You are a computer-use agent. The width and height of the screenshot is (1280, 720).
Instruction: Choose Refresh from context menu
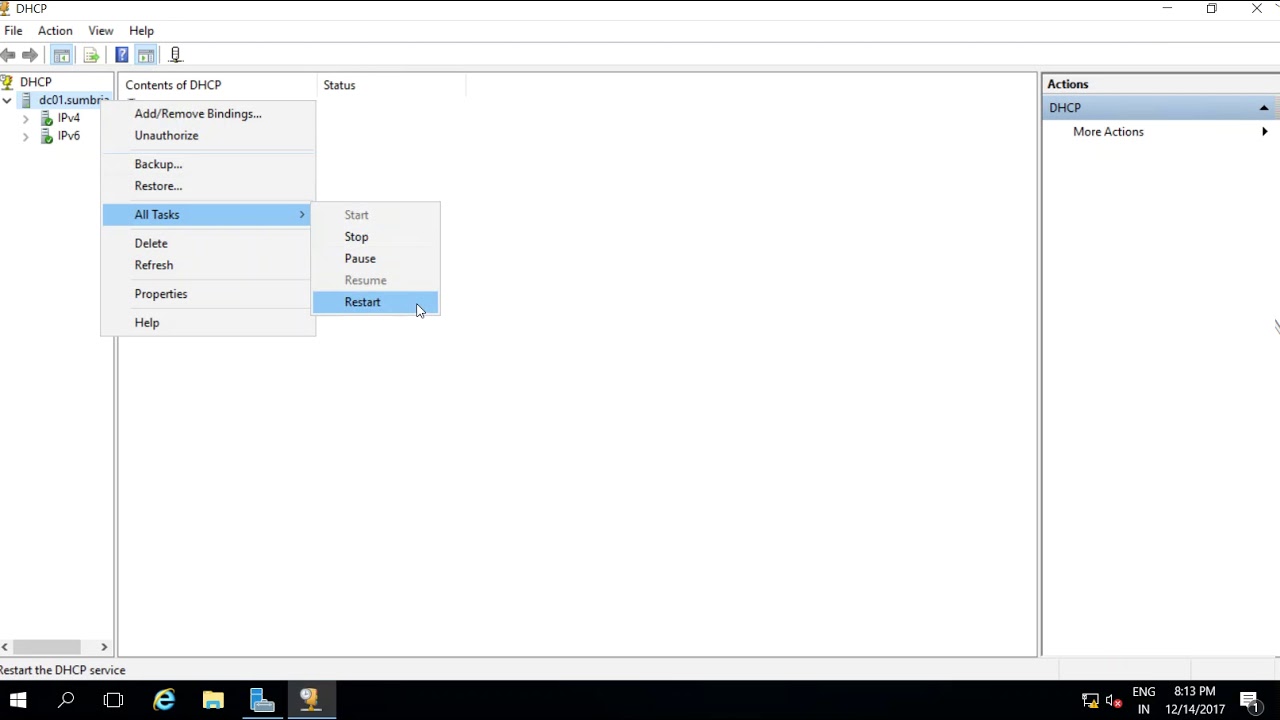point(208,266)
